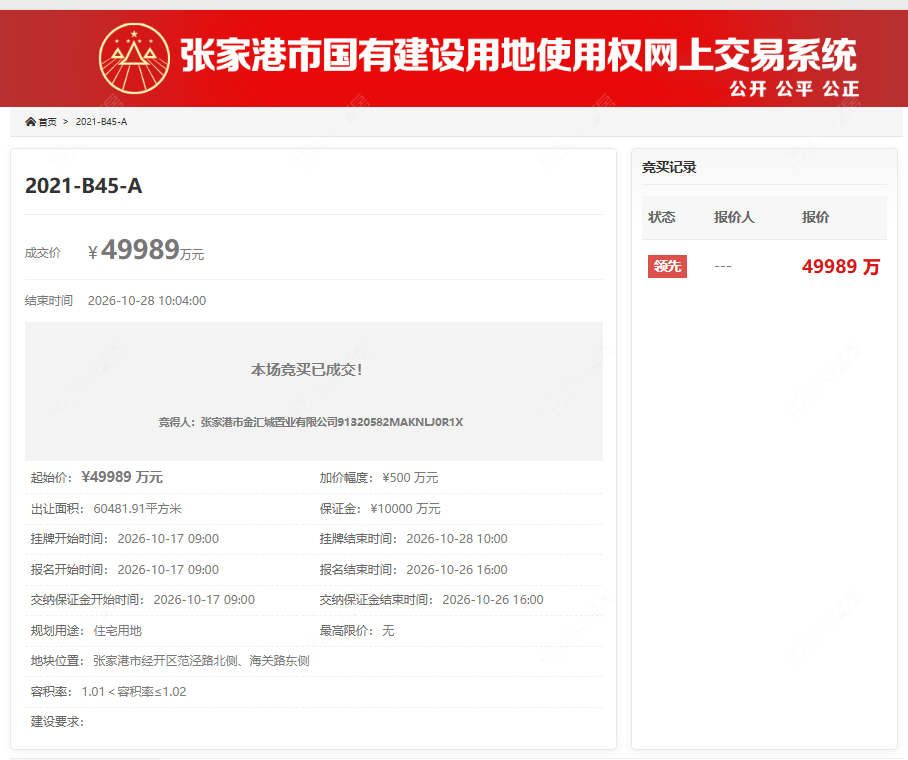Click the 建设要求 label
Image resolution: width=908 pixels, height=760 pixels.
point(57,722)
